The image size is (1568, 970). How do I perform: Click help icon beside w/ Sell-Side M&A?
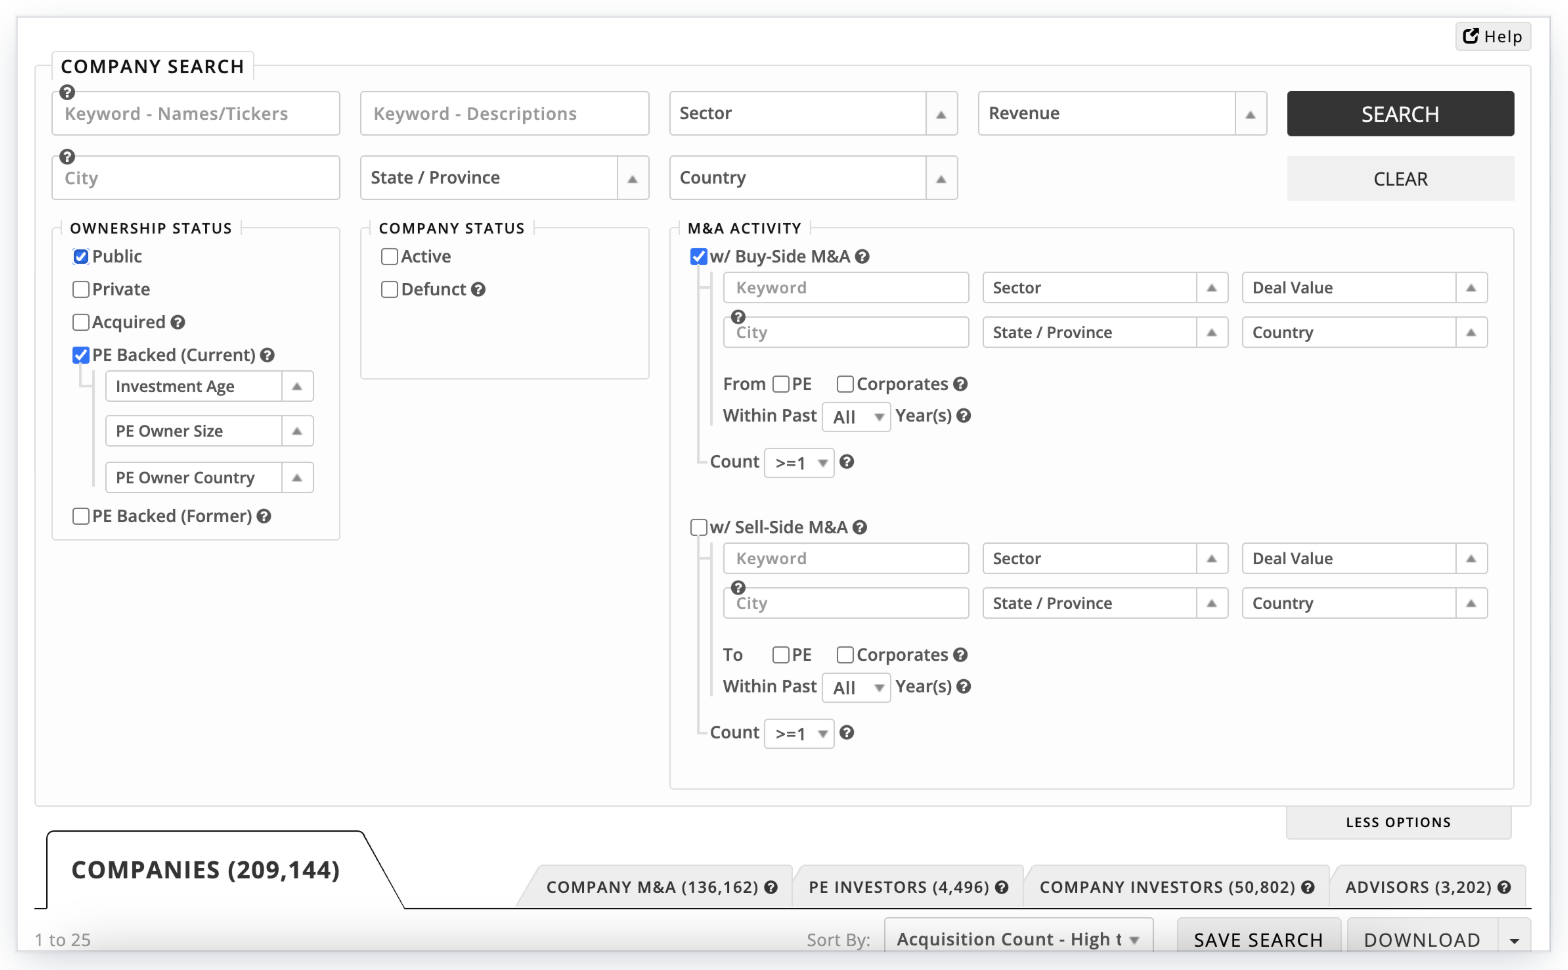[860, 527]
